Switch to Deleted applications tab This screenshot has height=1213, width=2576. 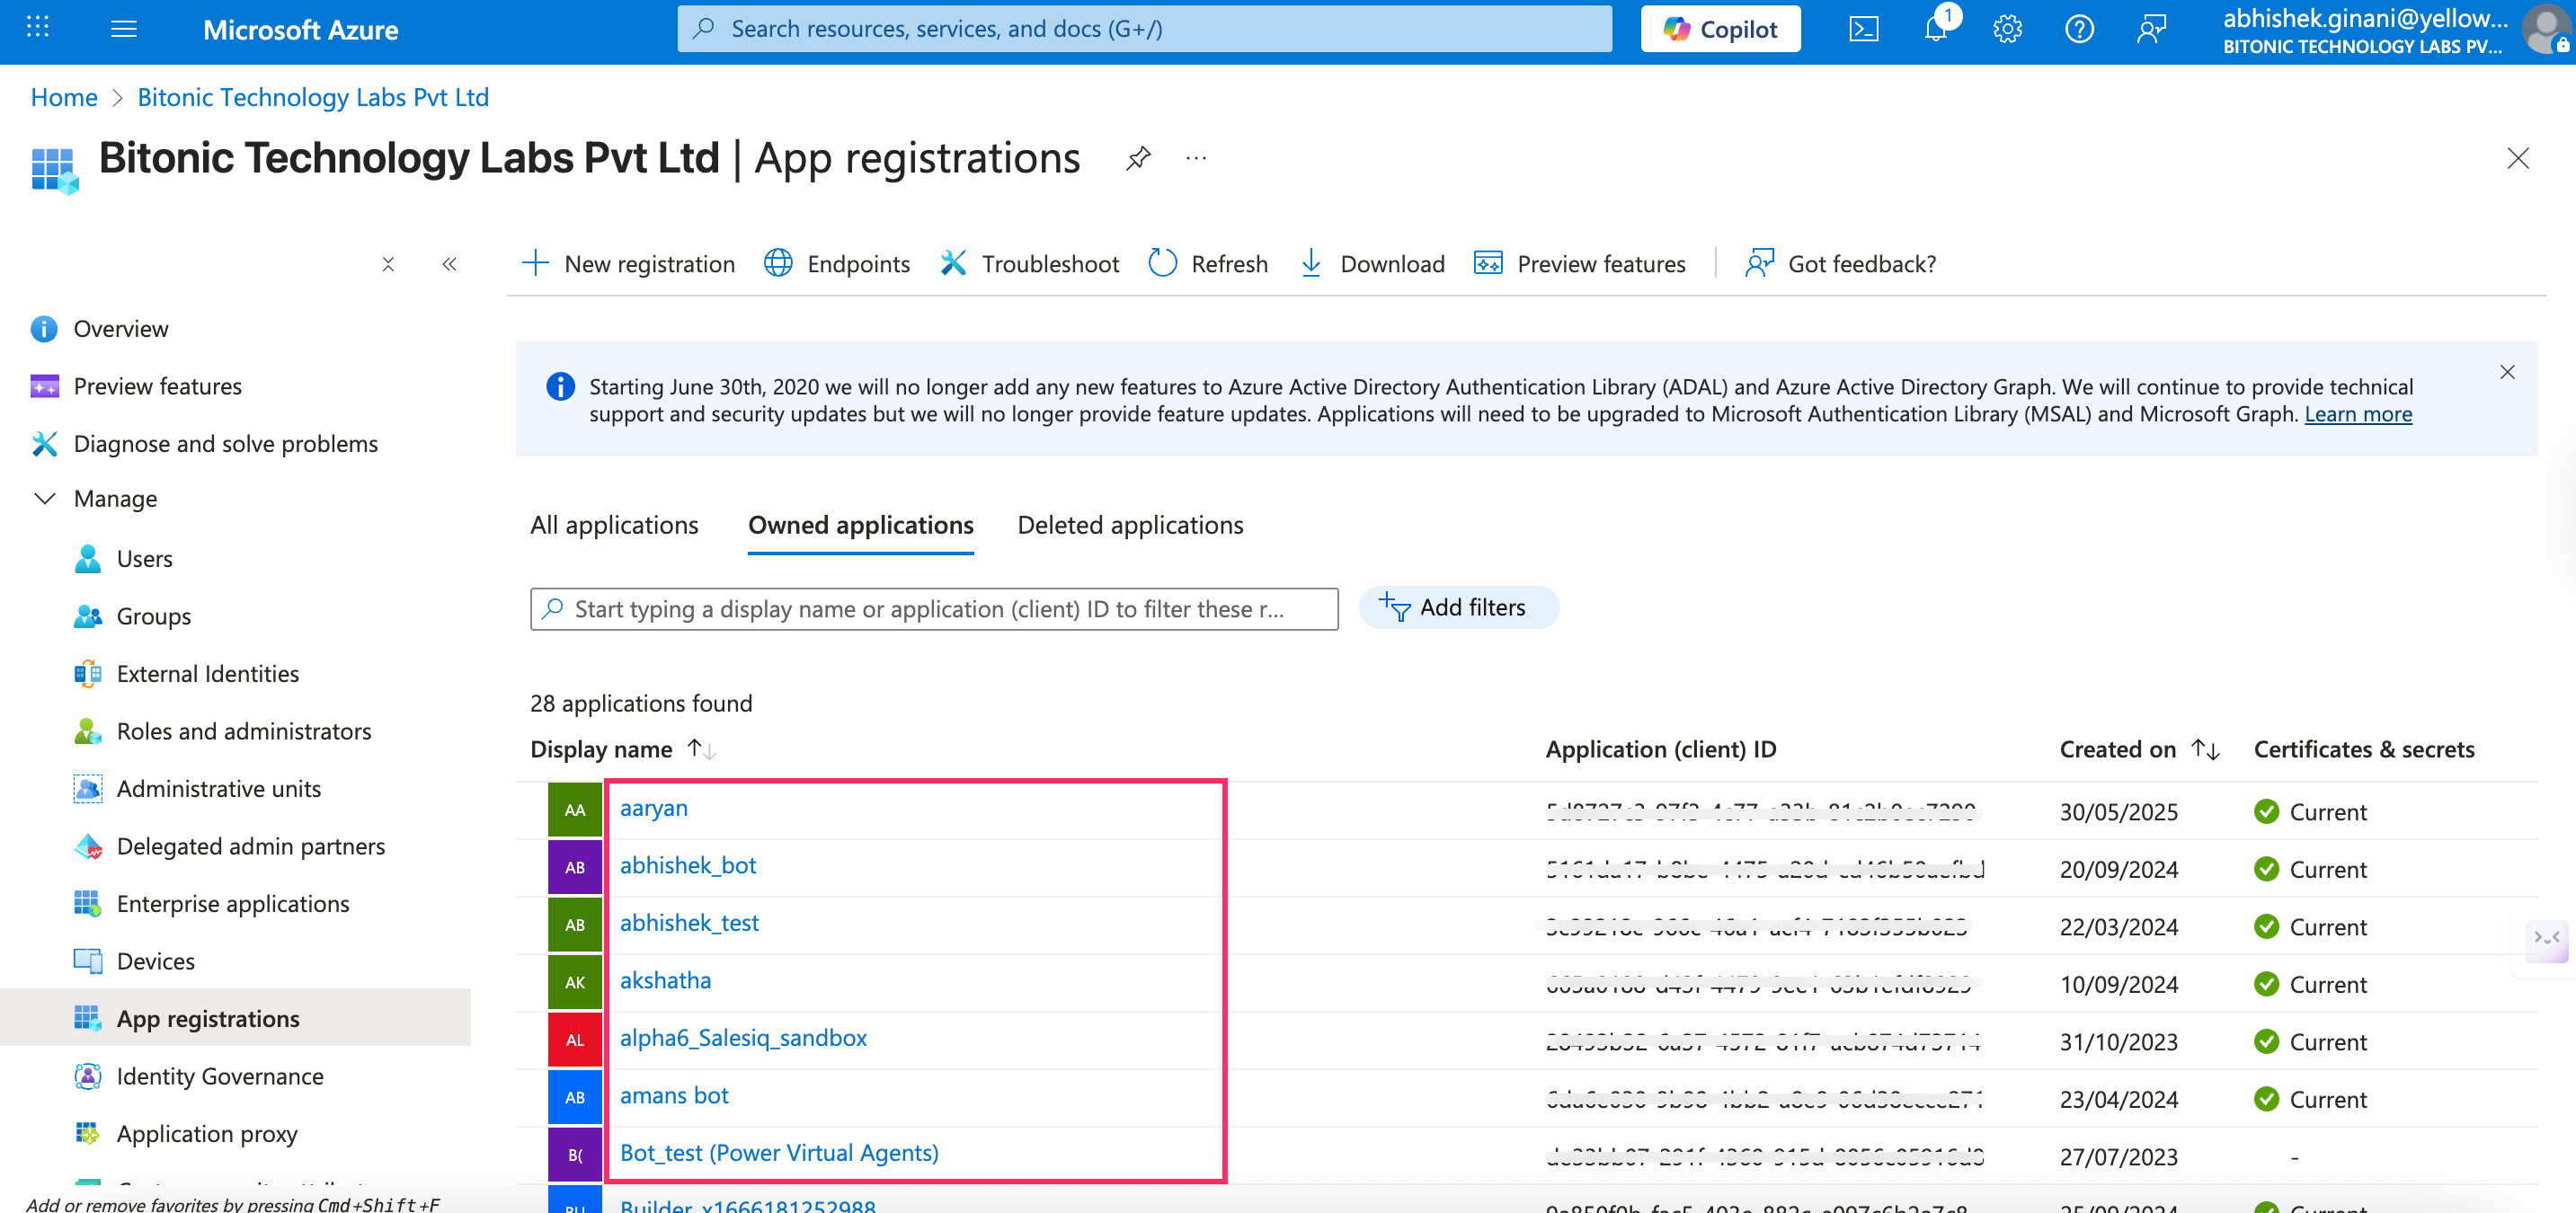click(1130, 525)
